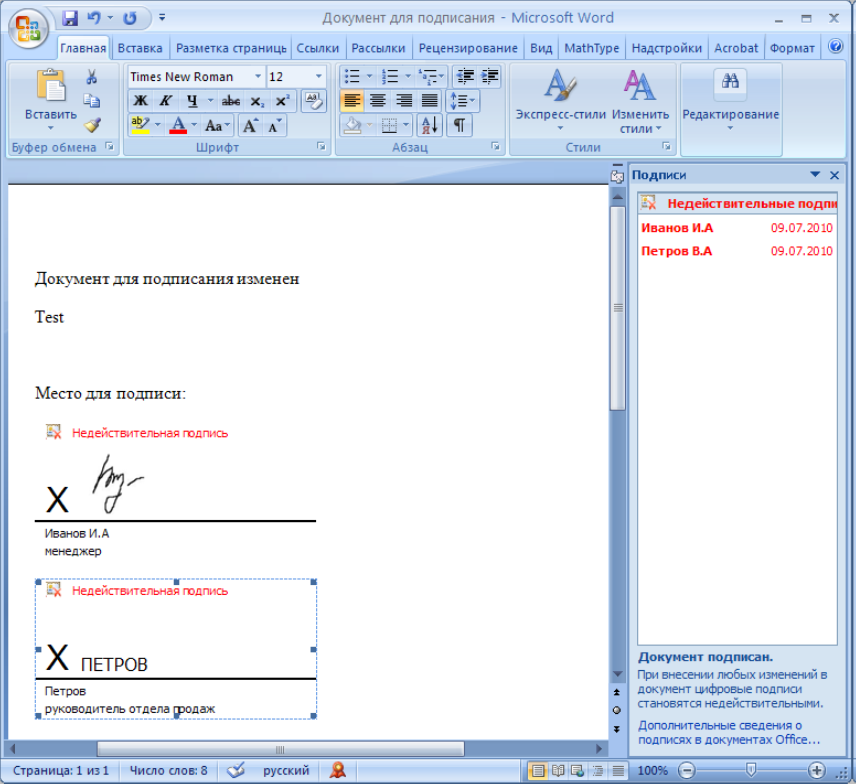Screen dimensions: 856x784
Task: Shrink font size icon
Action: point(274,126)
